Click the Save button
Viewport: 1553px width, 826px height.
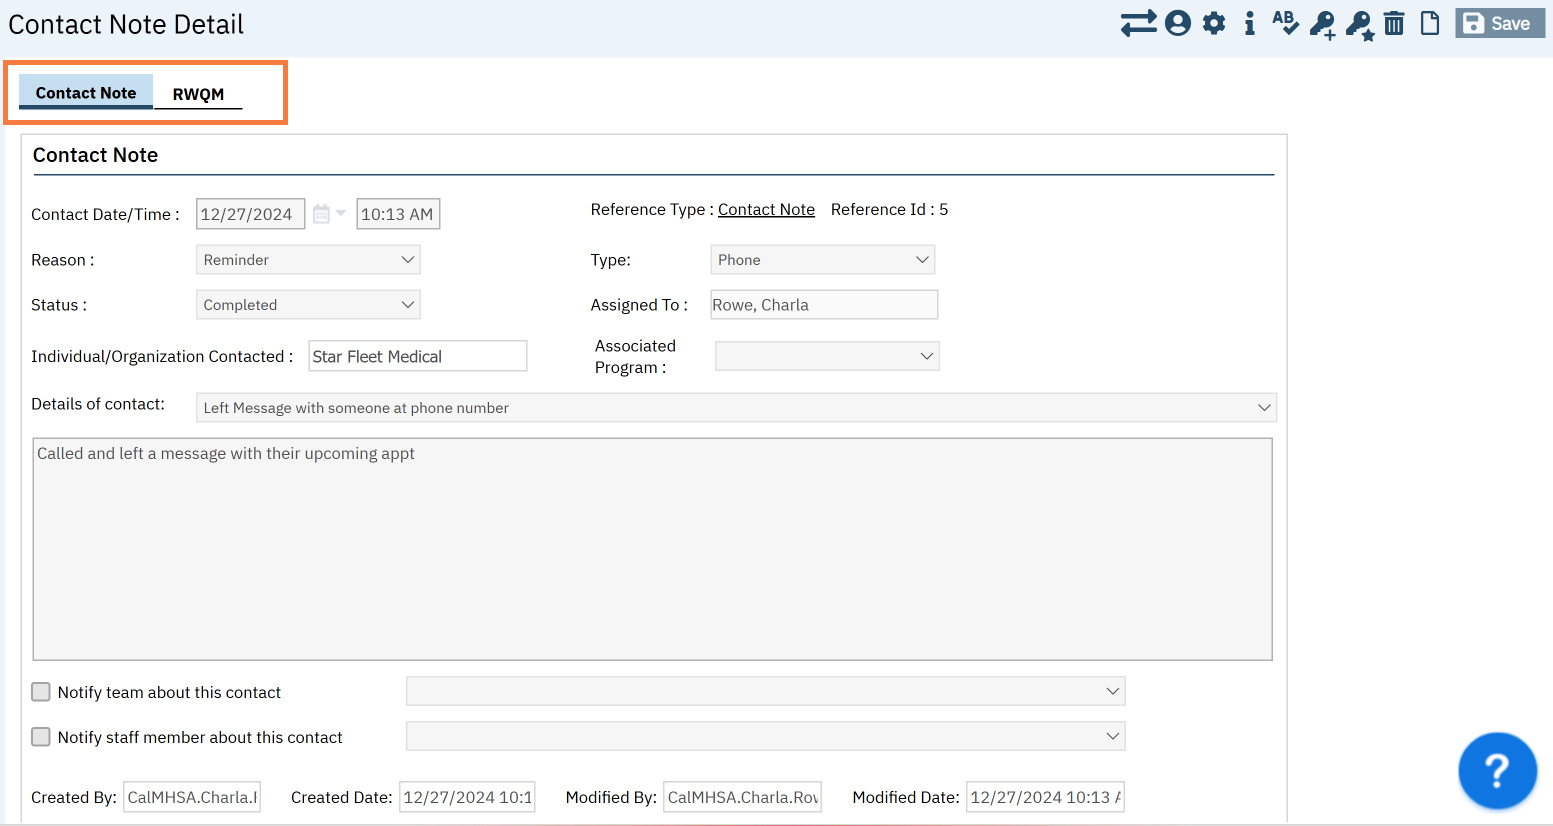[1499, 23]
